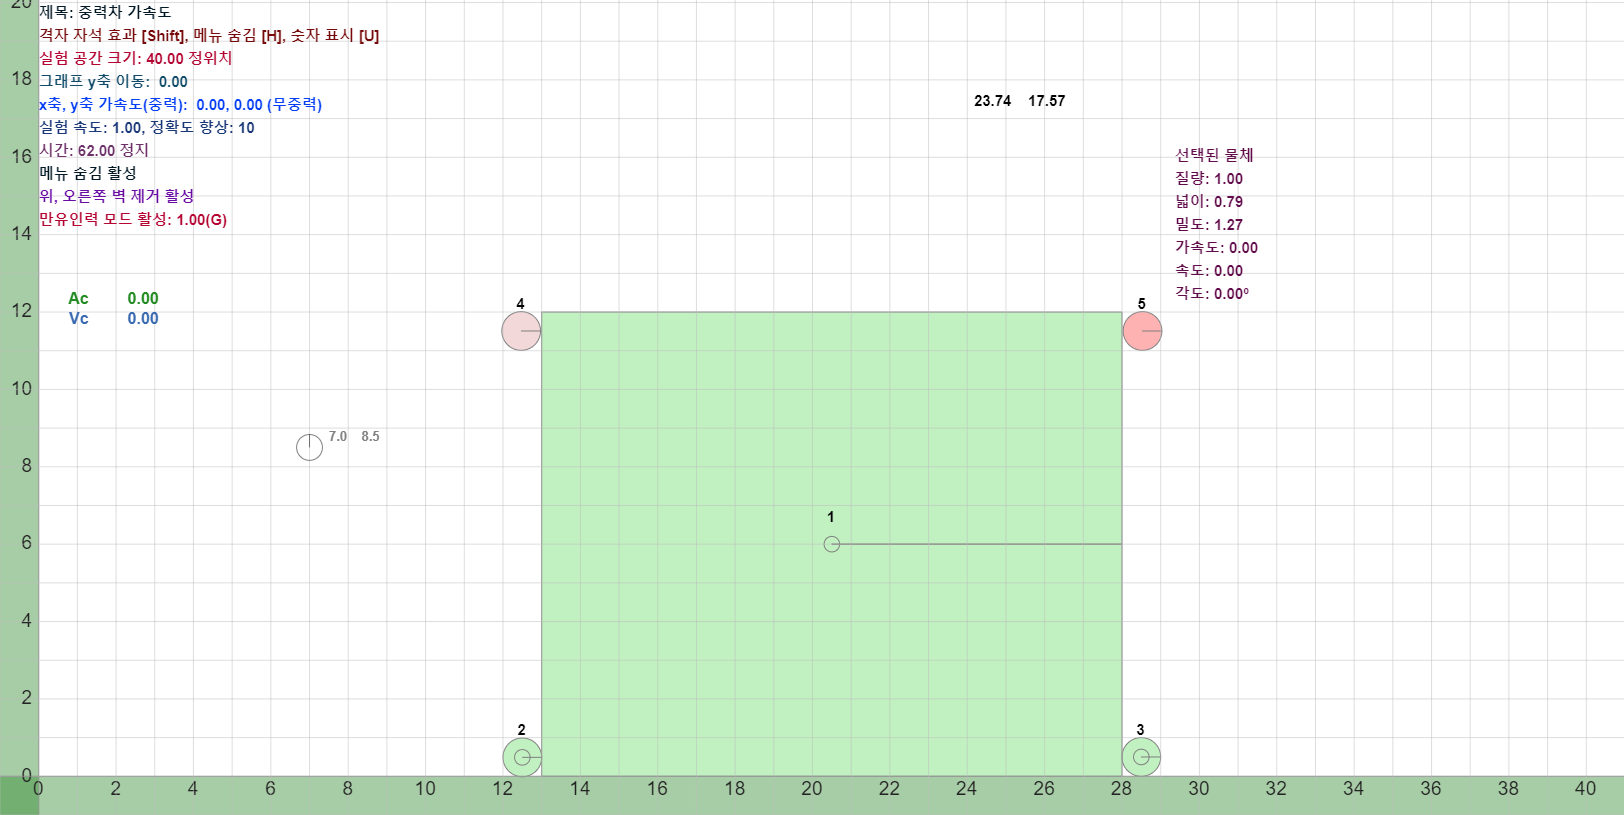1624x815 pixels.
Task: Click the '밀도: 1.27' property
Action: click(x=1209, y=224)
